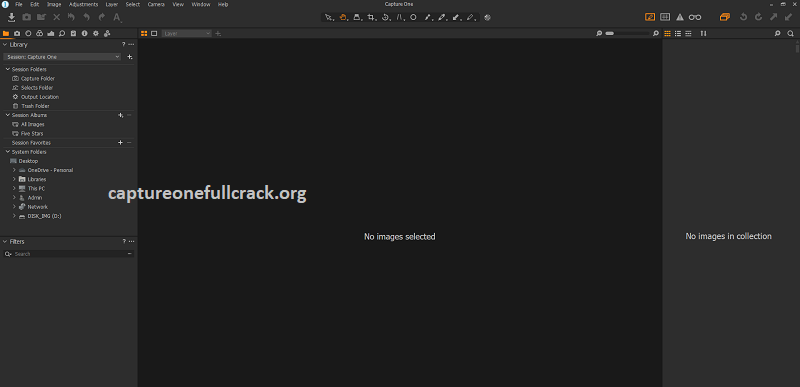Open the Adjustments clipboard tool tab
The image size is (800, 387).
(x=73, y=34)
